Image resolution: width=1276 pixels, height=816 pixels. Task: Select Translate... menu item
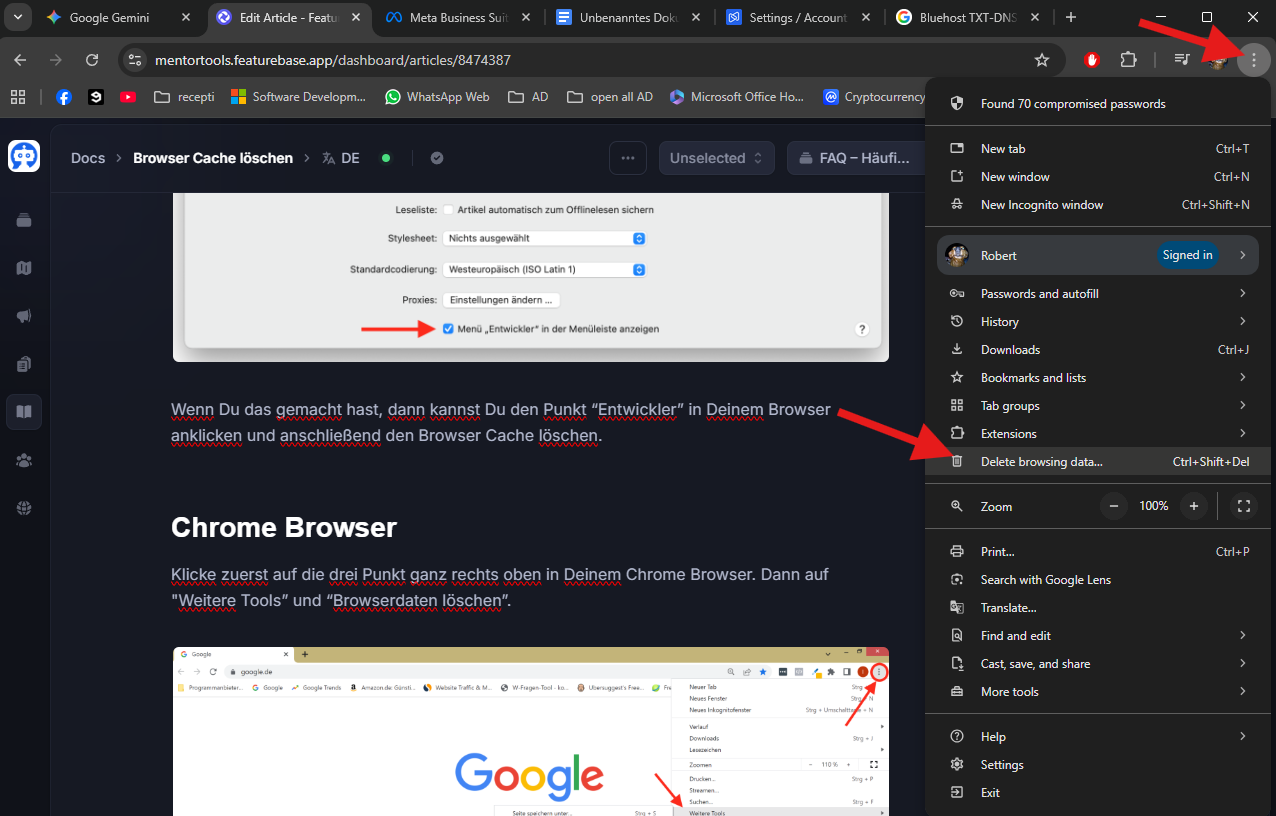point(1098,607)
